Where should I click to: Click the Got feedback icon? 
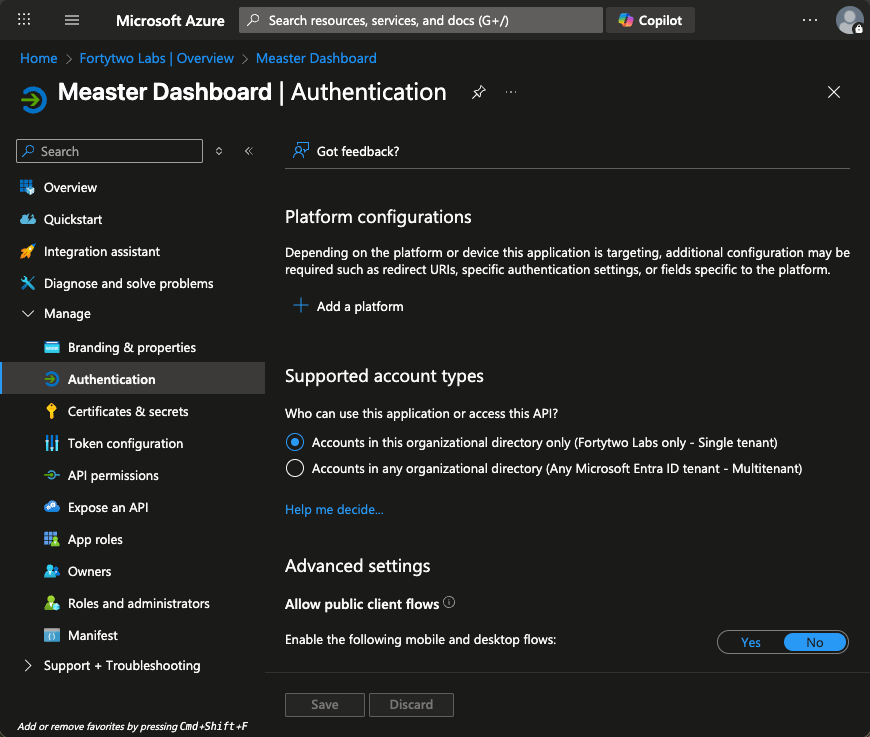[300, 151]
